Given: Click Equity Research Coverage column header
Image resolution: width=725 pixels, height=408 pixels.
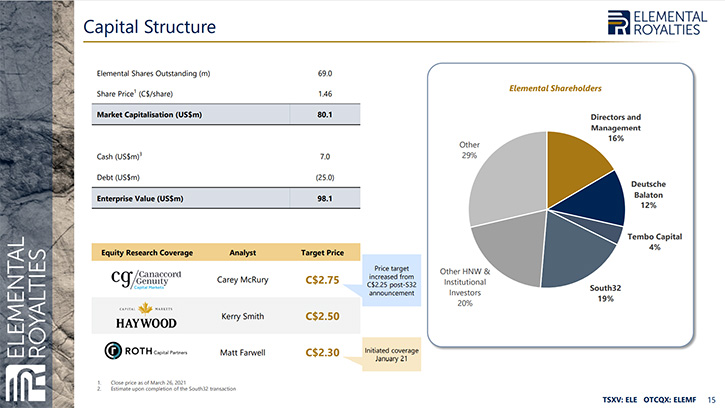Looking at the screenshot, I should [147, 253].
